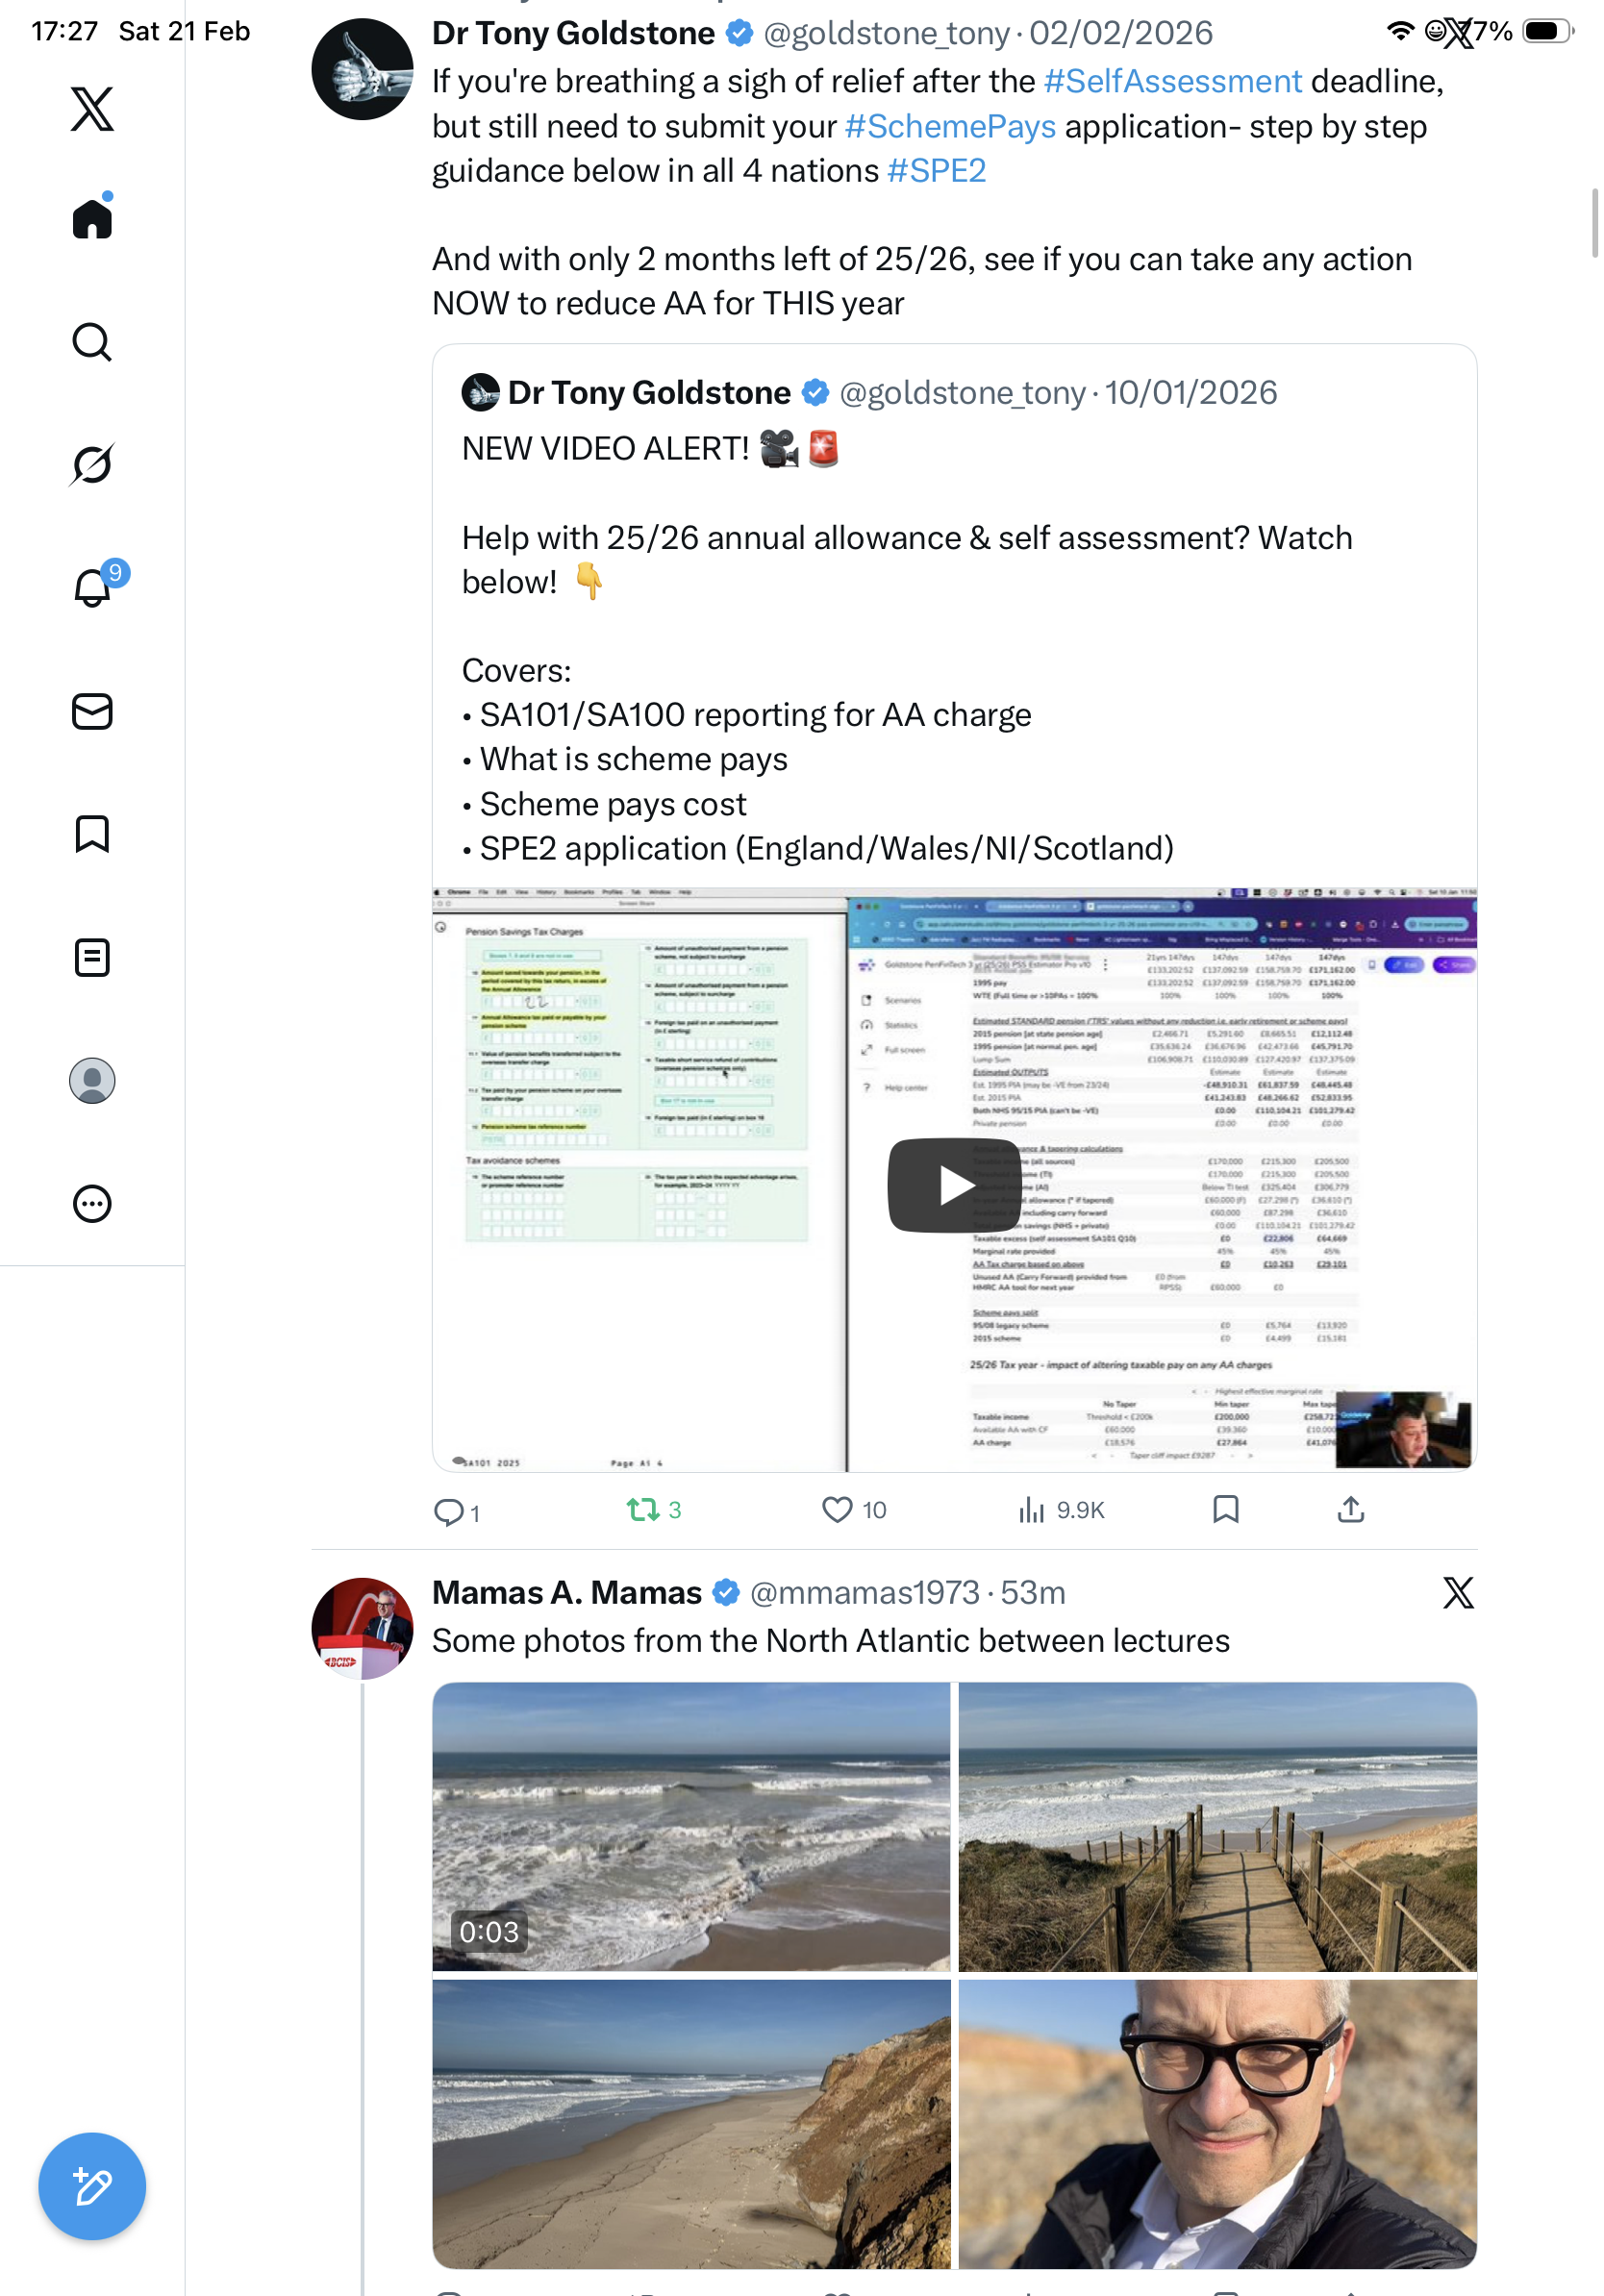The width and height of the screenshot is (1604, 2296).
Task: Tap the compose post button
Action: coord(92,2186)
